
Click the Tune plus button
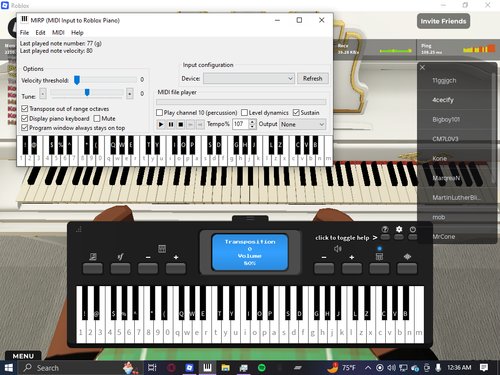coord(130,94)
